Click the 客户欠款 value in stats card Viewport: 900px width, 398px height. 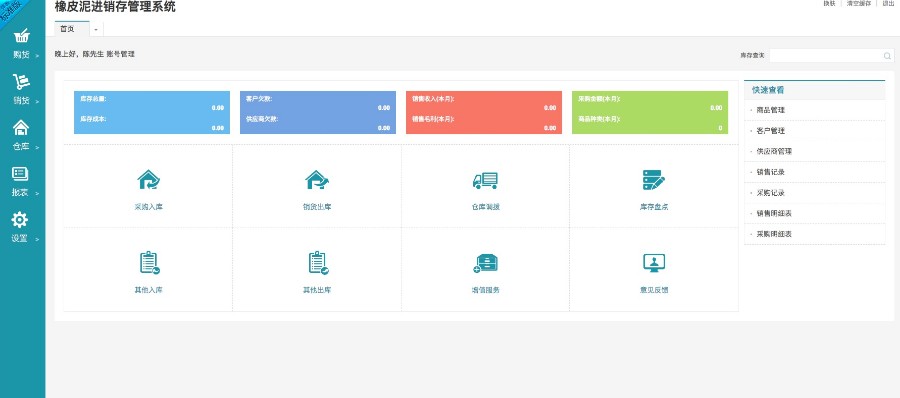click(383, 108)
